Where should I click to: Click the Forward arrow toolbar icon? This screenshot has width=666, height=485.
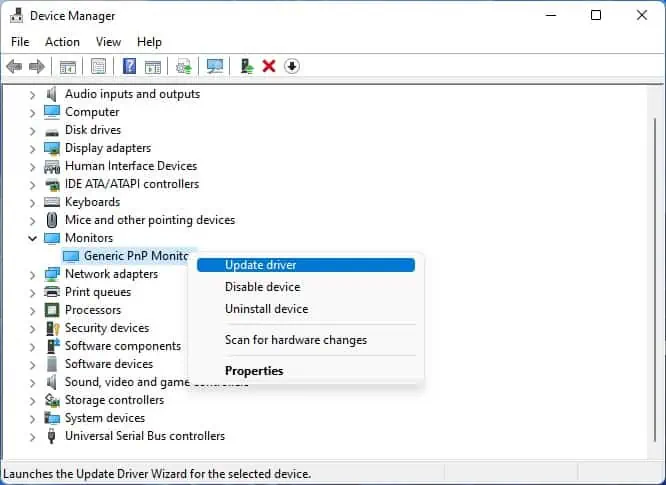click(x=37, y=66)
